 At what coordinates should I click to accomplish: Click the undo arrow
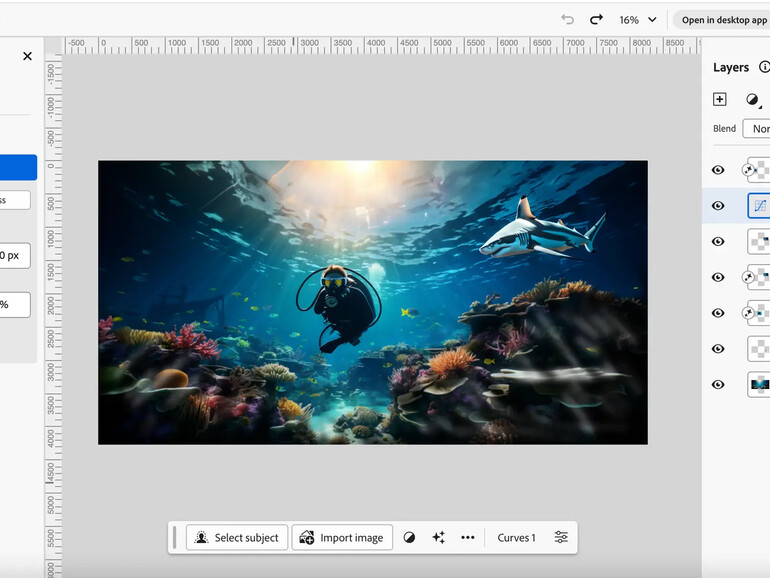567,20
